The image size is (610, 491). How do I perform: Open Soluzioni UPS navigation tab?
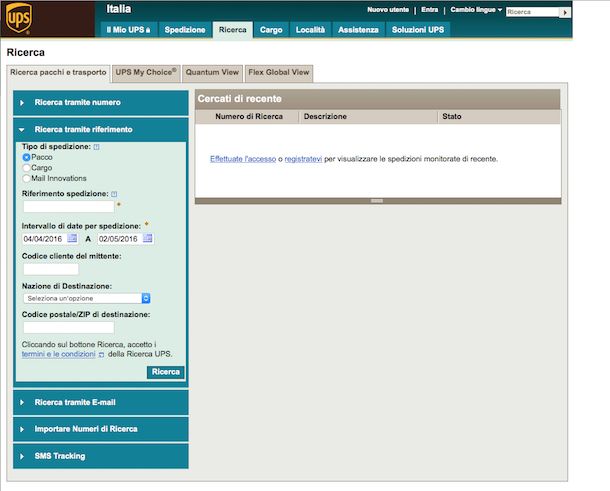418,30
